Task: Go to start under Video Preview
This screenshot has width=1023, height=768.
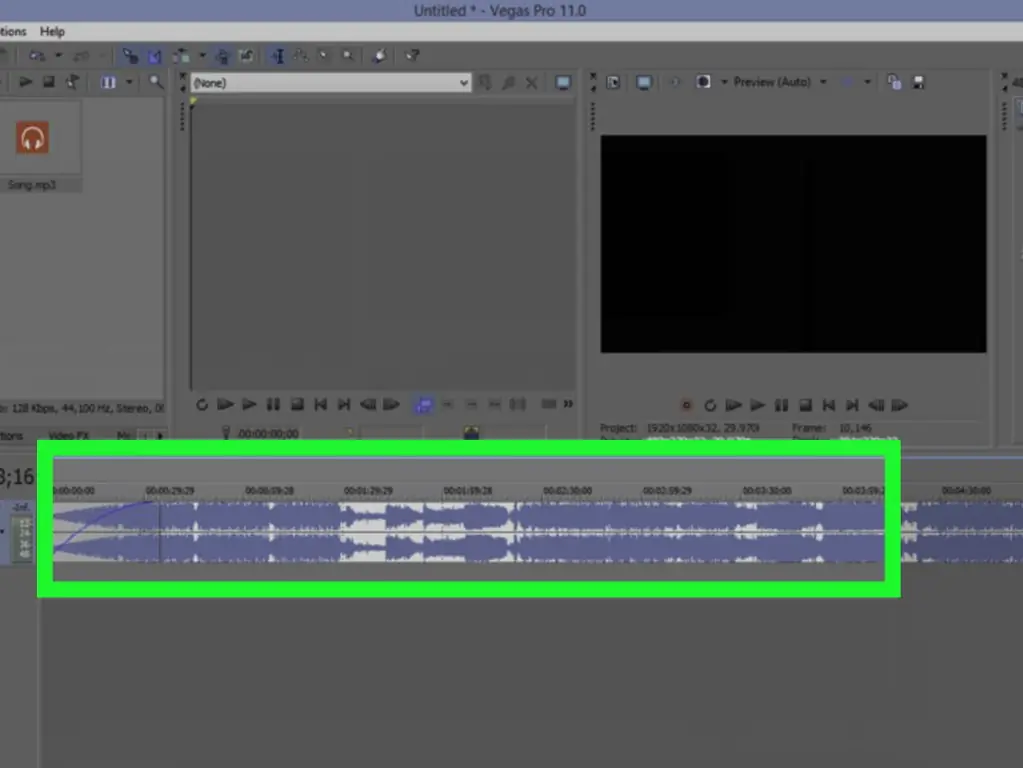Action: click(829, 406)
